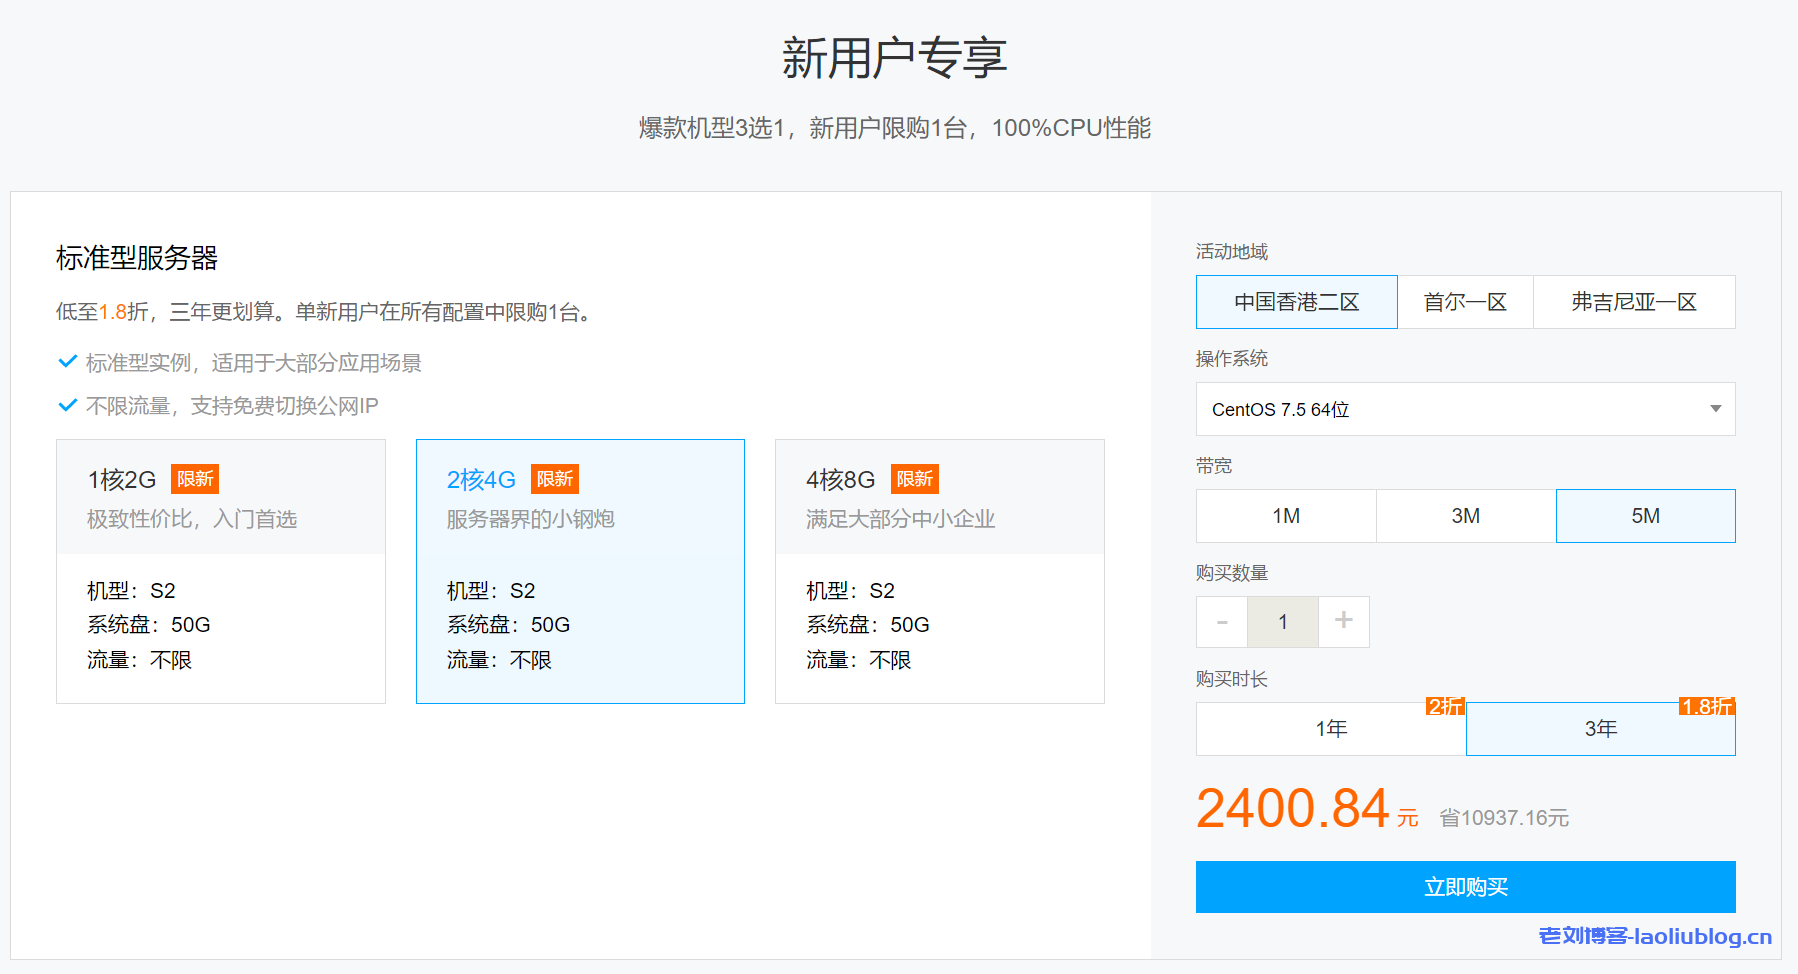Switch region to 弗吉尼亚一区
This screenshot has height=974, width=1798.
pos(1634,302)
